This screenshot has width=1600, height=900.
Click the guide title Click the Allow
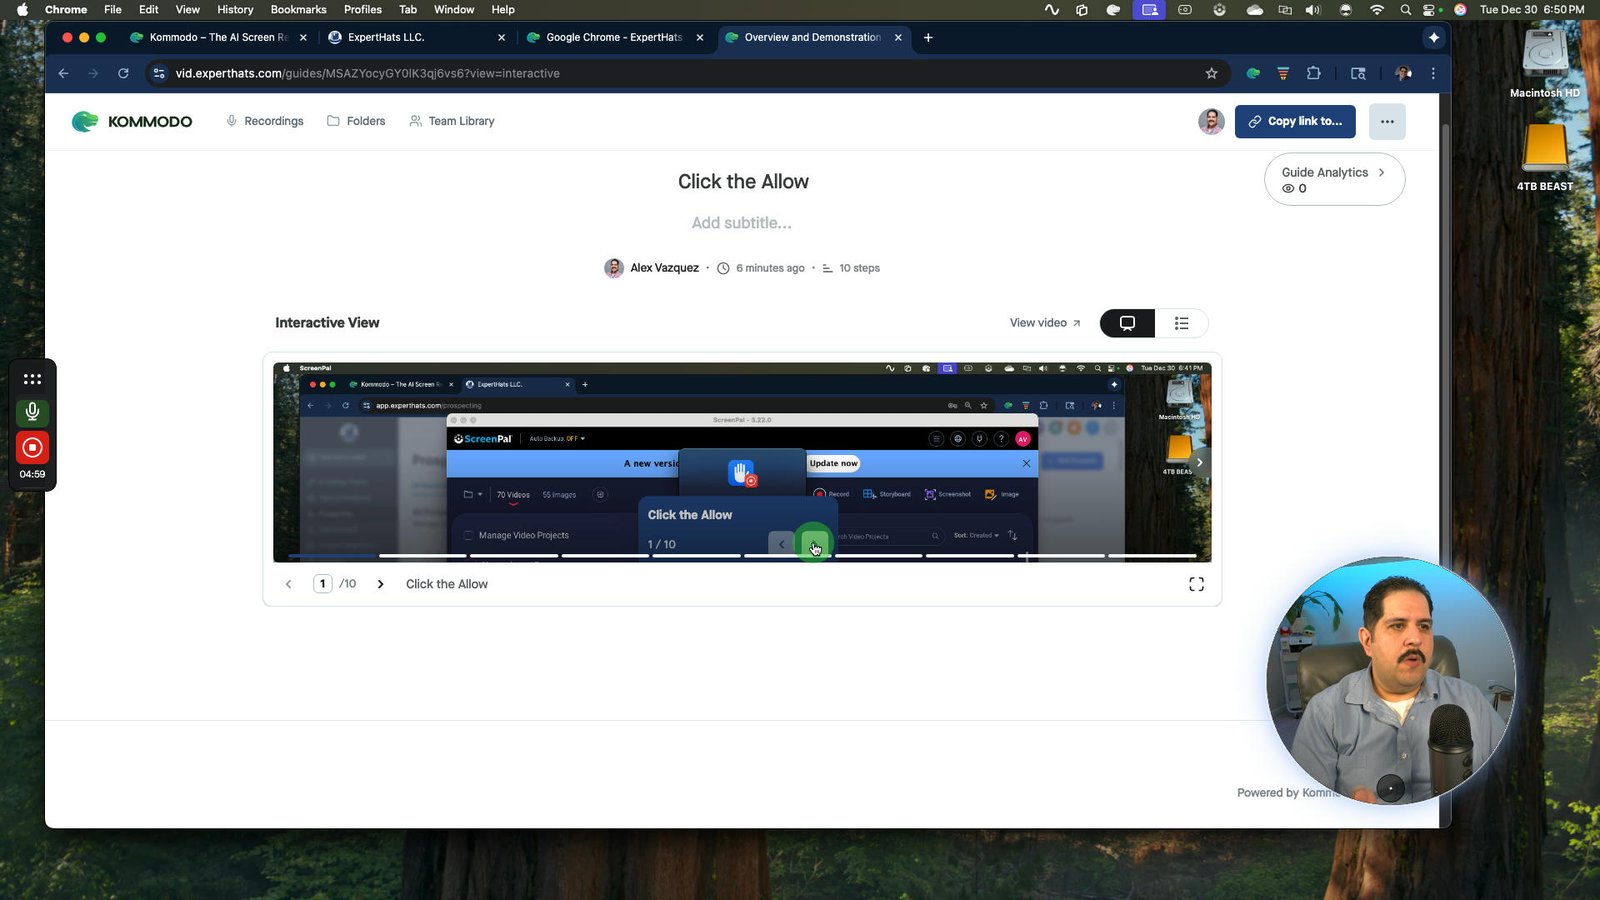(x=743, y=182)
